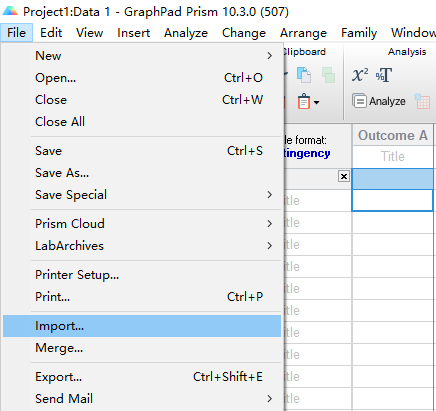This screenshot has height=411, width=436.
Task: Choose Close from the File menu
Action: pos(142,100)
